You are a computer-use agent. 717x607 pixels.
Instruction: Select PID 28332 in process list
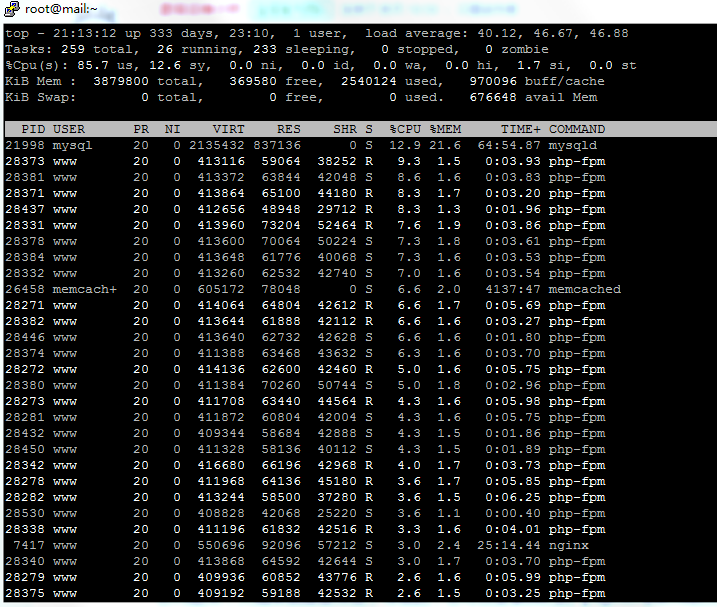25,274
